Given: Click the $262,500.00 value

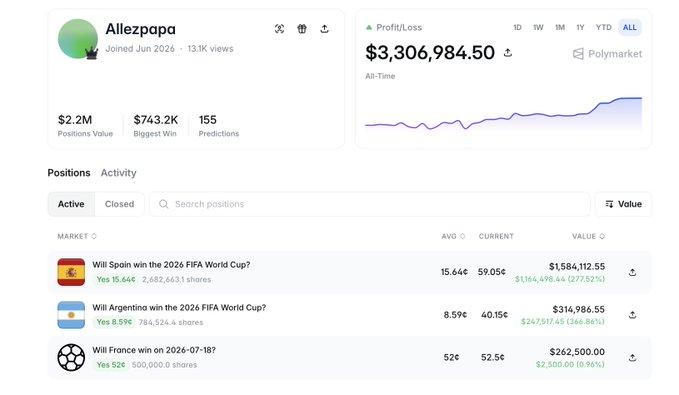Looking at the screenshot, I should [577, 352].
